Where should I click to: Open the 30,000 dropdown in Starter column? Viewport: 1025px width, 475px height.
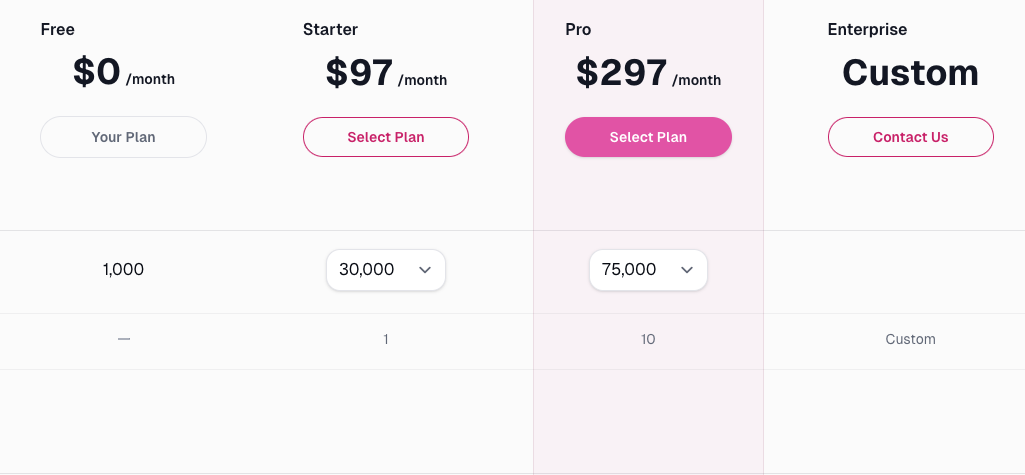pos(386,270)
